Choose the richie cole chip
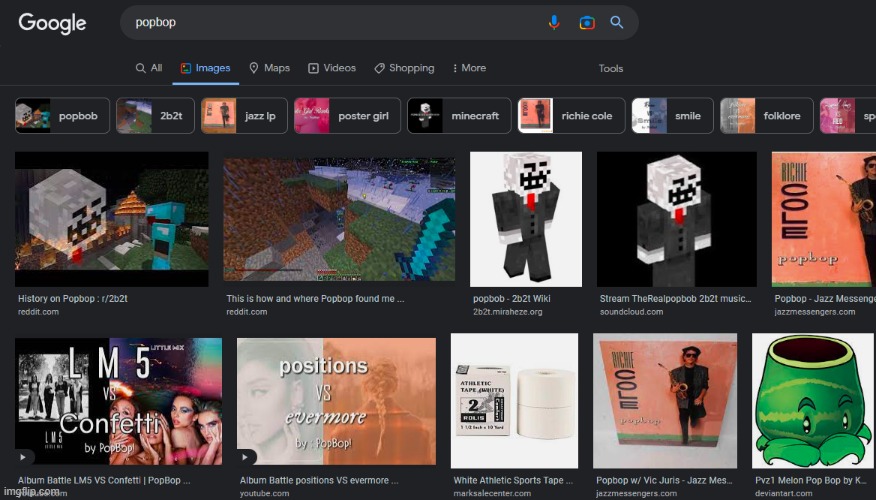 (x=571, y=116)
